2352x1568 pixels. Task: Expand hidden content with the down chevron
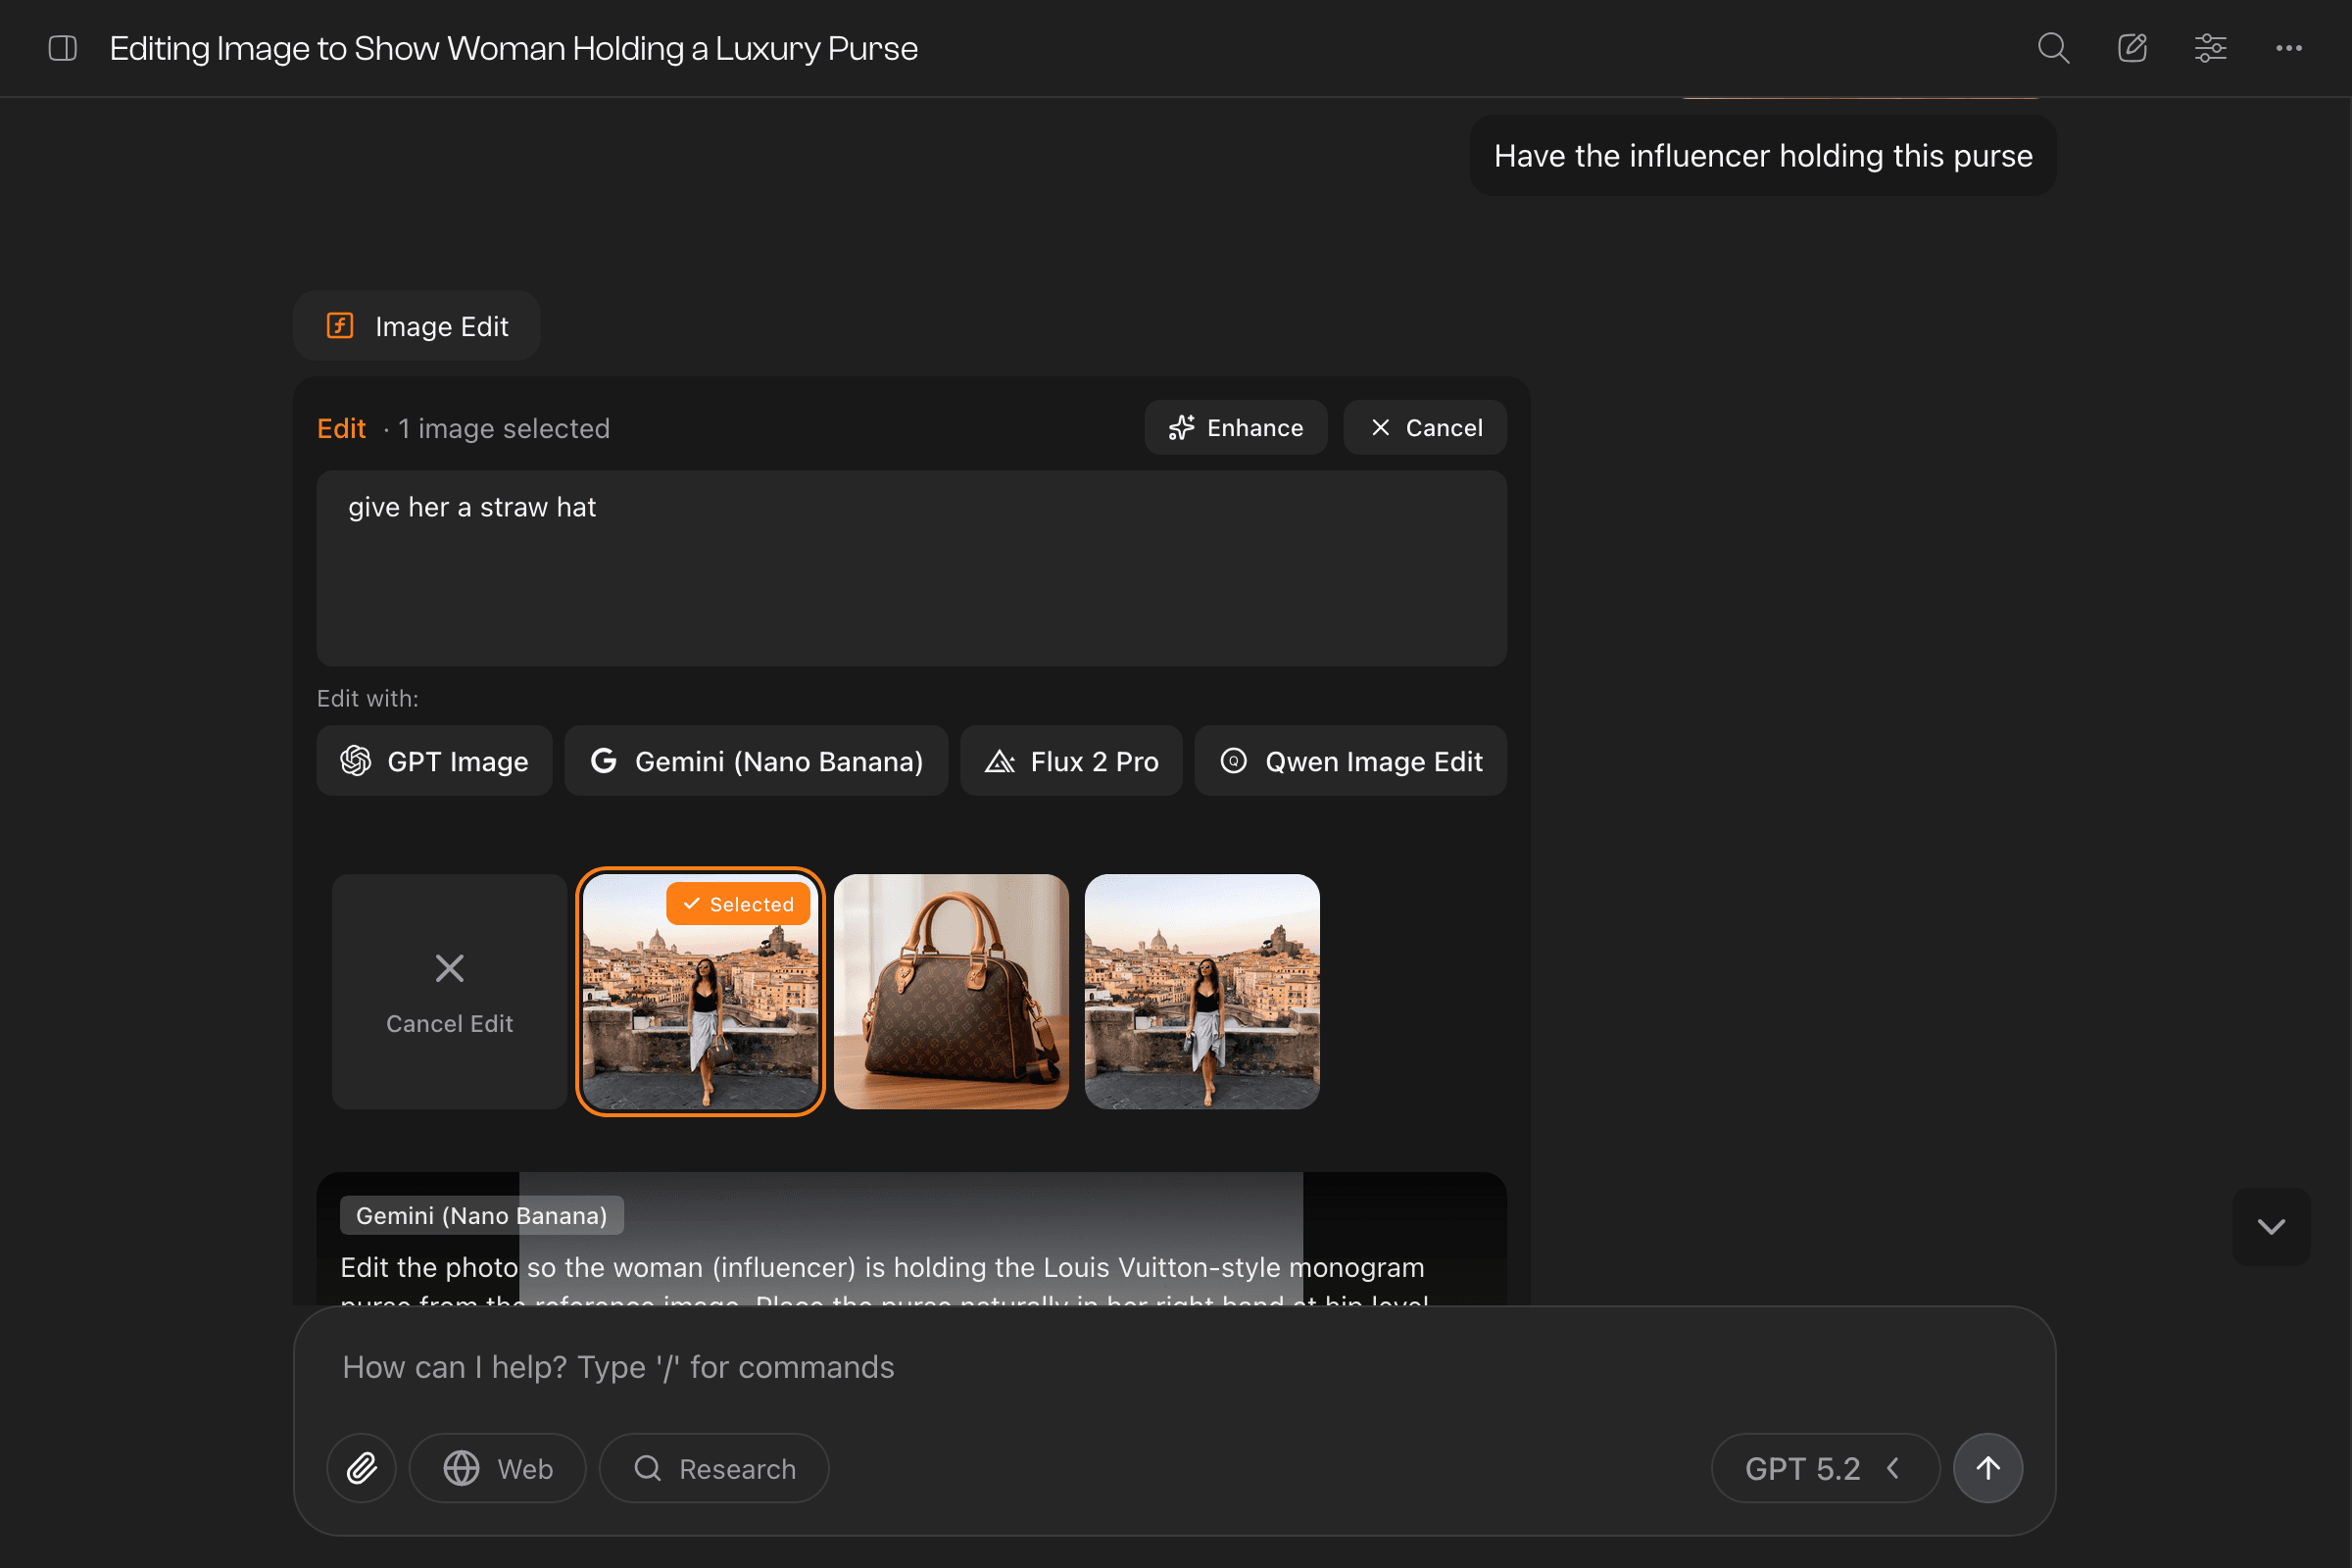pos(2271,1227)
